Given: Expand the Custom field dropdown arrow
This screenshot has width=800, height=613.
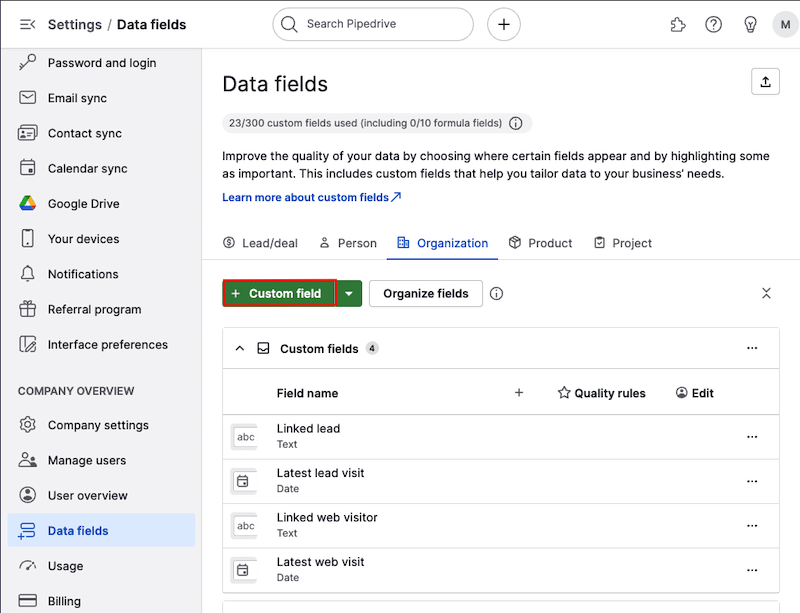Looking at the screenshot, I should (x=349, y=293).
